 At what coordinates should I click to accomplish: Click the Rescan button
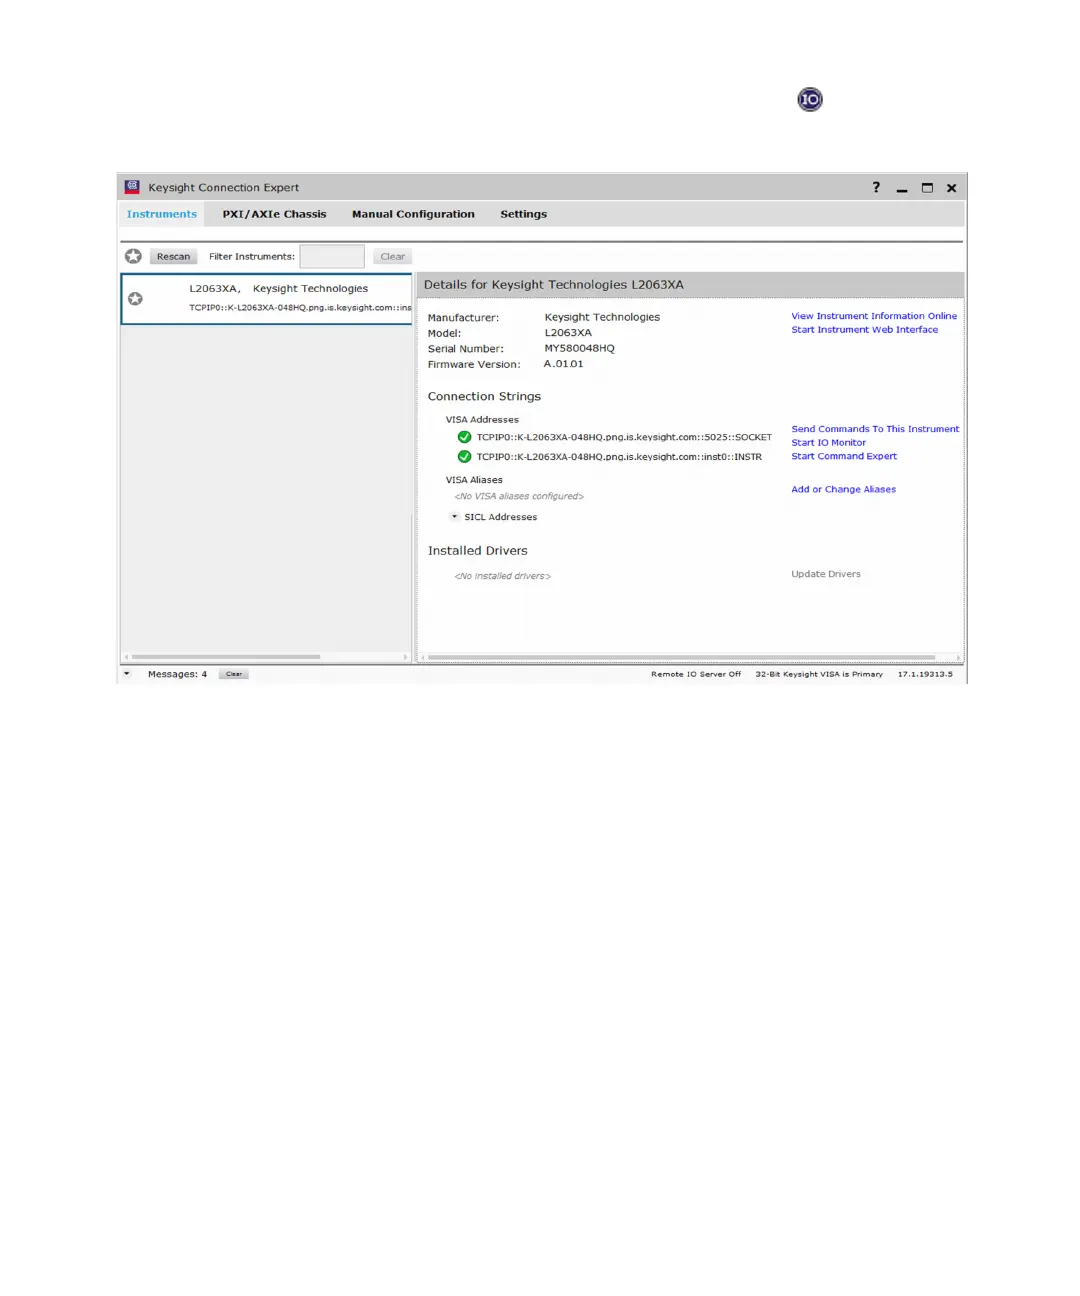[173, 257]
